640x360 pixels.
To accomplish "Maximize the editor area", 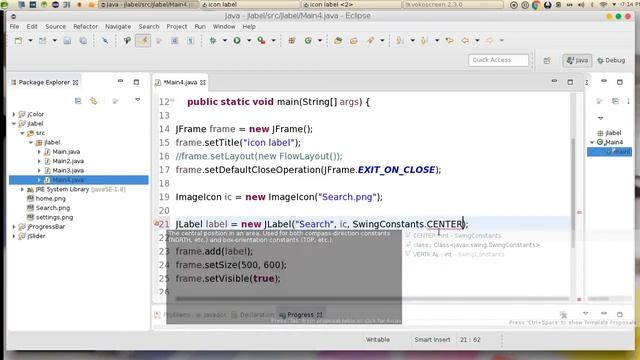I will [570, 82].
